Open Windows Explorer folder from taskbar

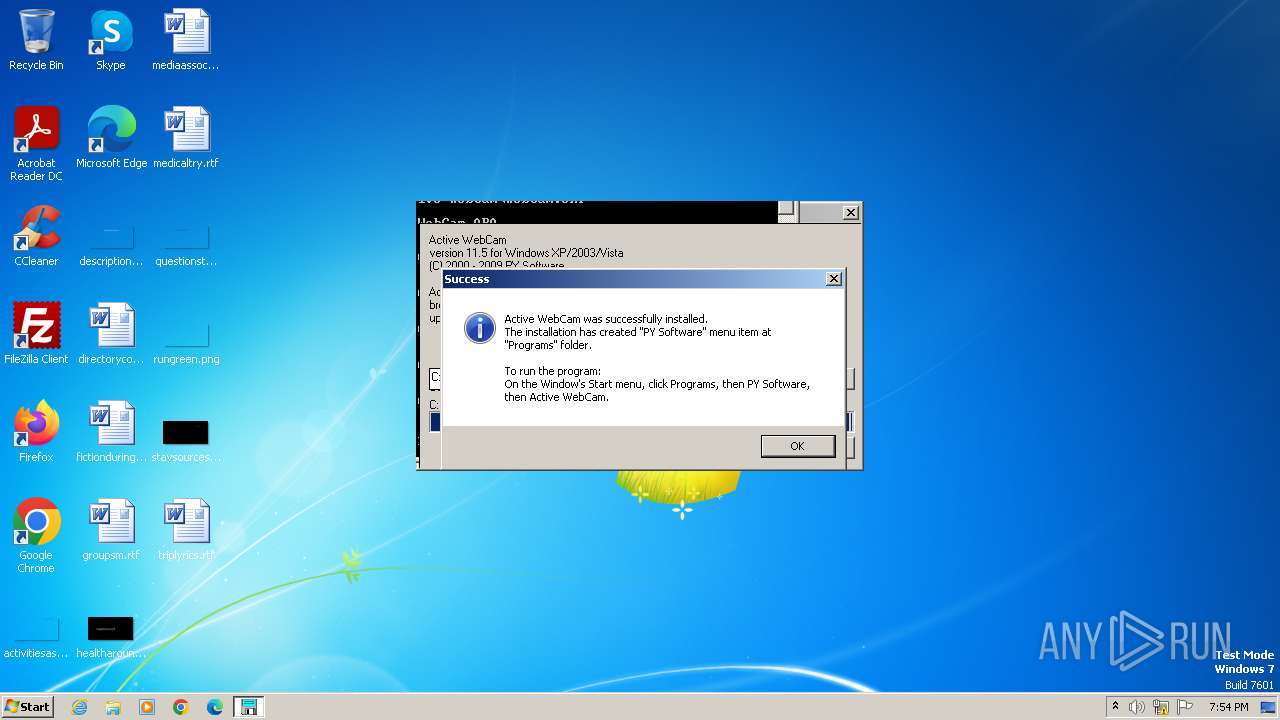(x=113, y=707)
